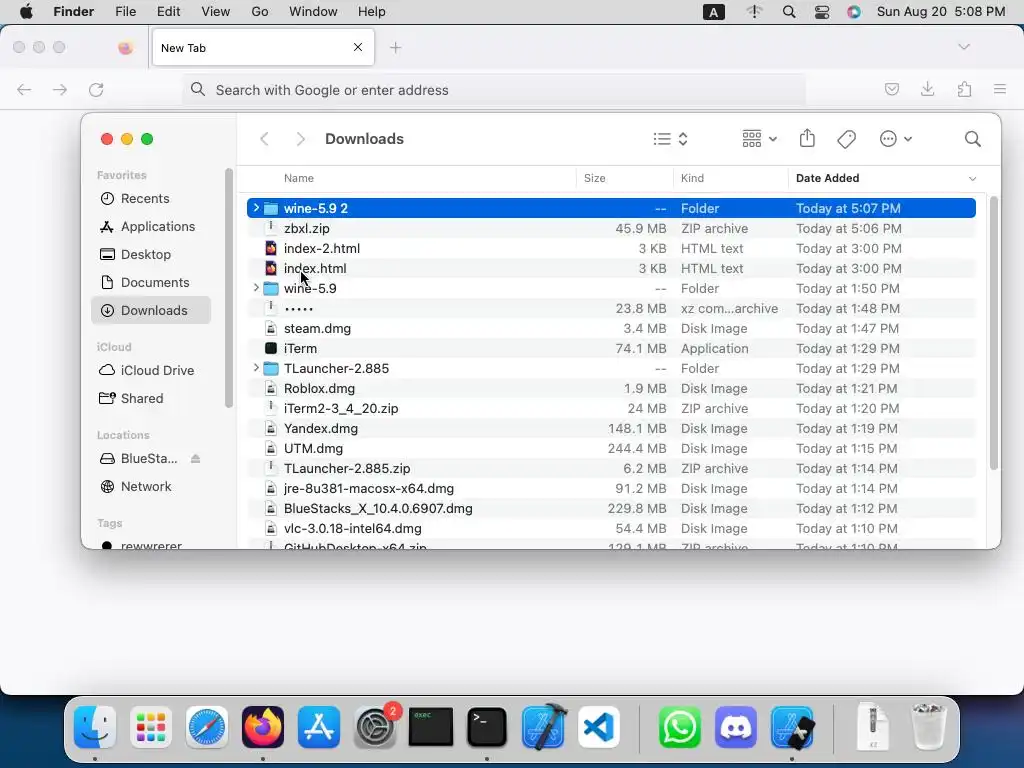Expand the wine-5.9 folder row
Image resolution: width=1024 pixels, height=768 pixels.
tap(256, 288)
